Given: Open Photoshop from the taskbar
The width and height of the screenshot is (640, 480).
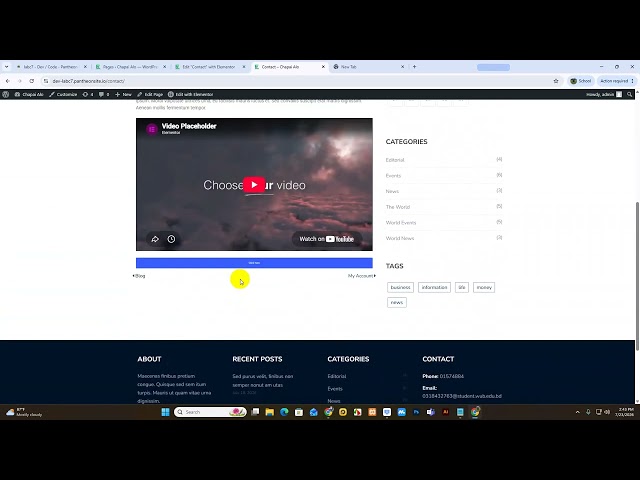Looking at the screenshot, I should 416,412.
